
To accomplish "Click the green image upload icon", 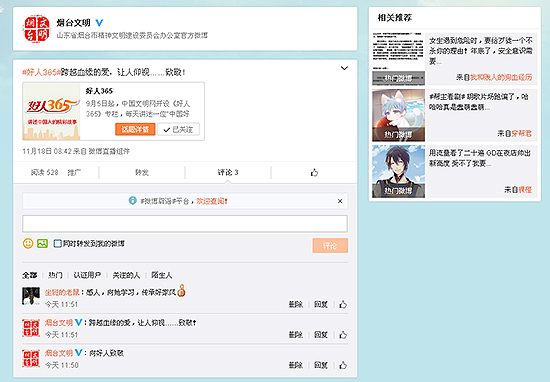I will (42, 243).
